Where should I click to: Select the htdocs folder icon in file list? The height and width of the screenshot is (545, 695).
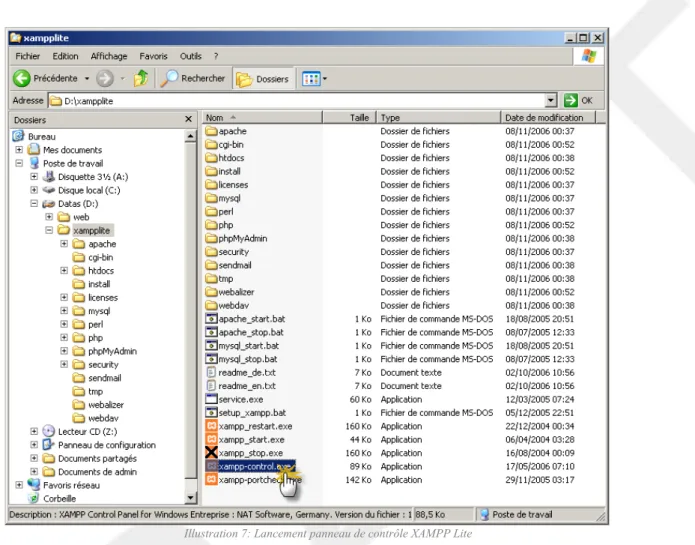click(211, 158)
